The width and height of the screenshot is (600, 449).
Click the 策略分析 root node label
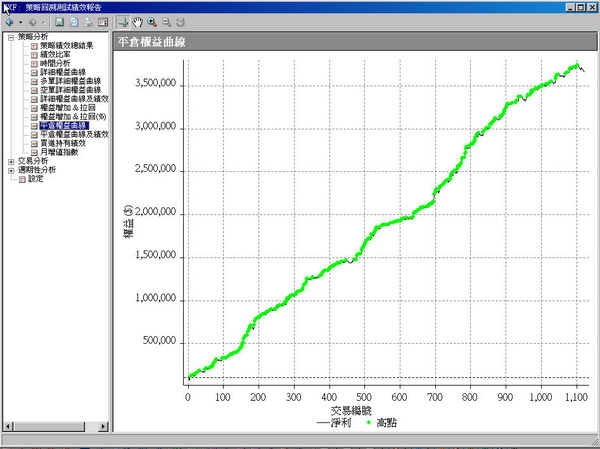(x=33, y=37)
